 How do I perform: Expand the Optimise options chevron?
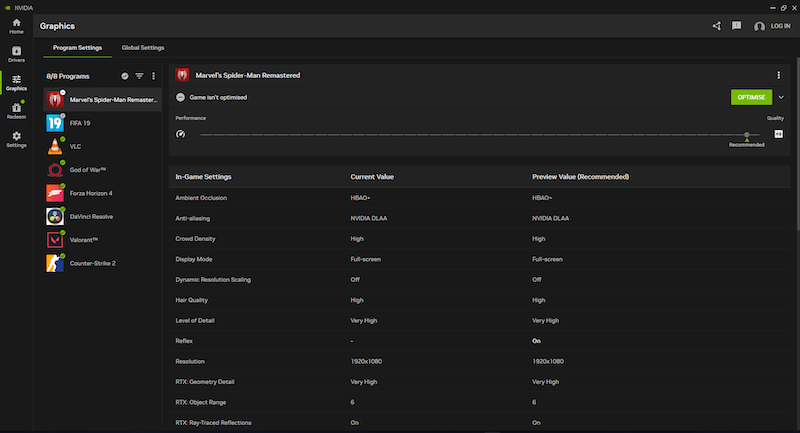tap(781, 97)
